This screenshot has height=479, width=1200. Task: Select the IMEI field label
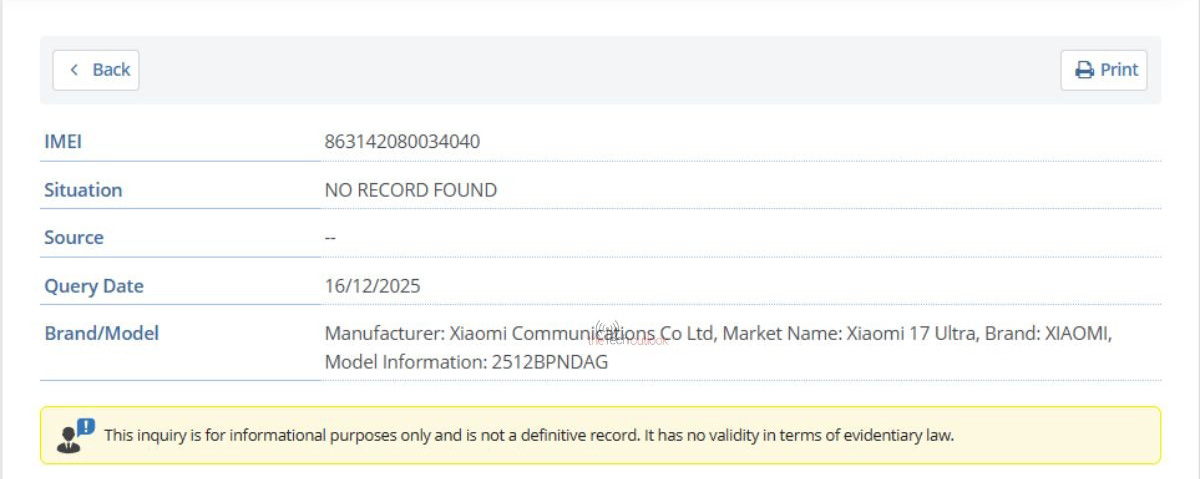pyautogui.click(x=63, y=142)
